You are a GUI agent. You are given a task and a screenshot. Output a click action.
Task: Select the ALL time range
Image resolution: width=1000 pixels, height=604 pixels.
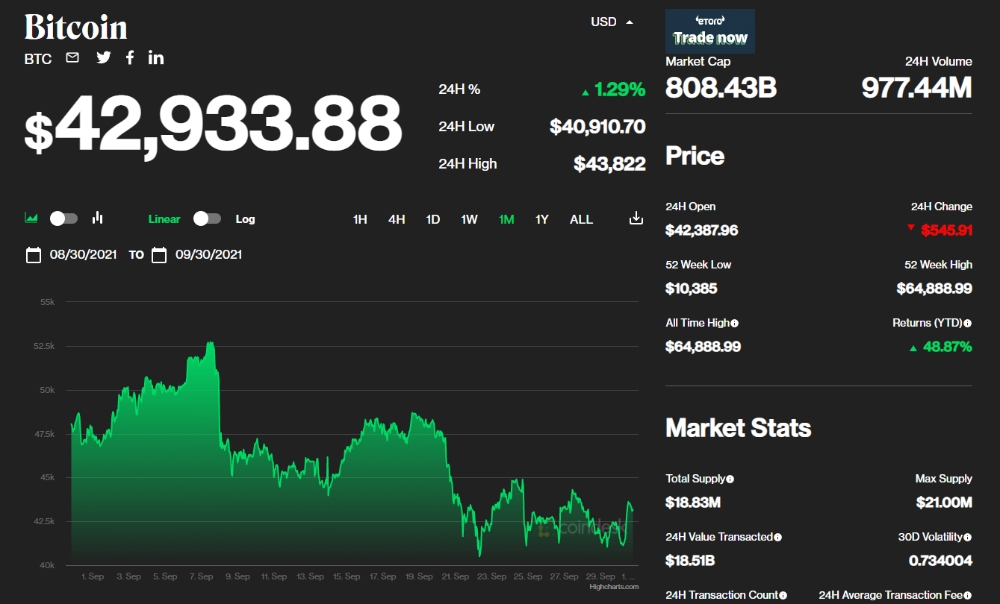point(581,219)
